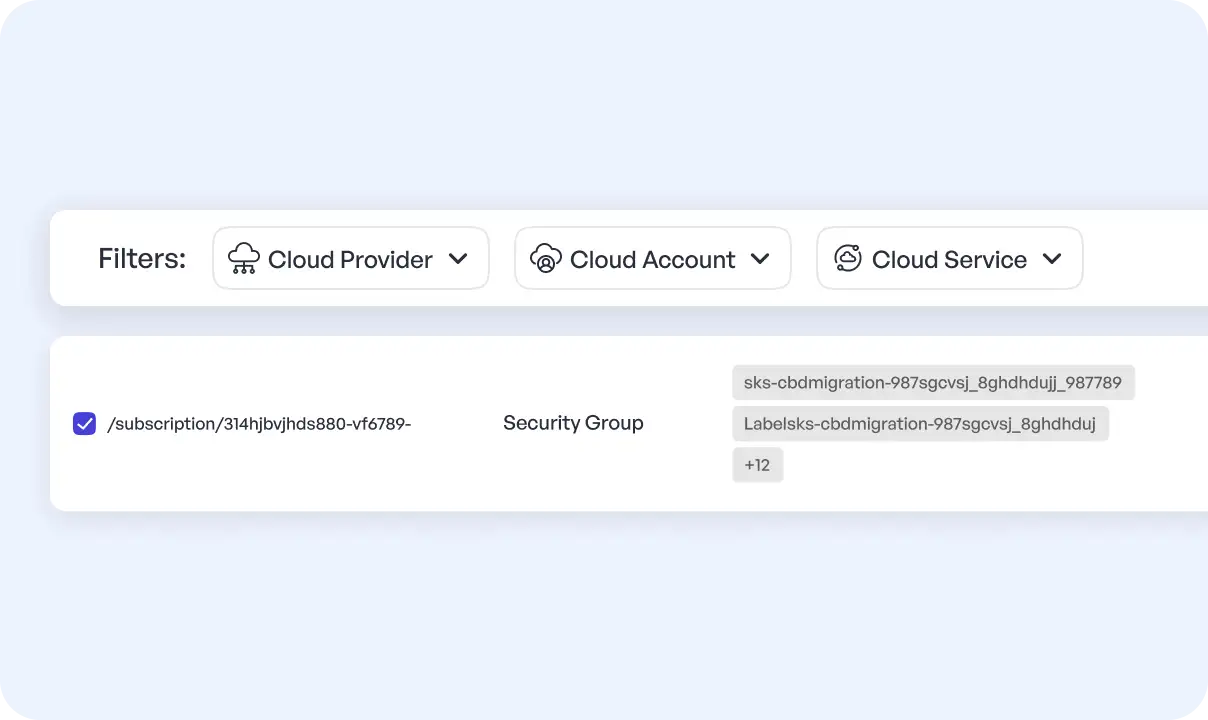The height and width of the screenshot is (720, 1208).
Task: Select the Security Group entry
Action: point(573,423)
